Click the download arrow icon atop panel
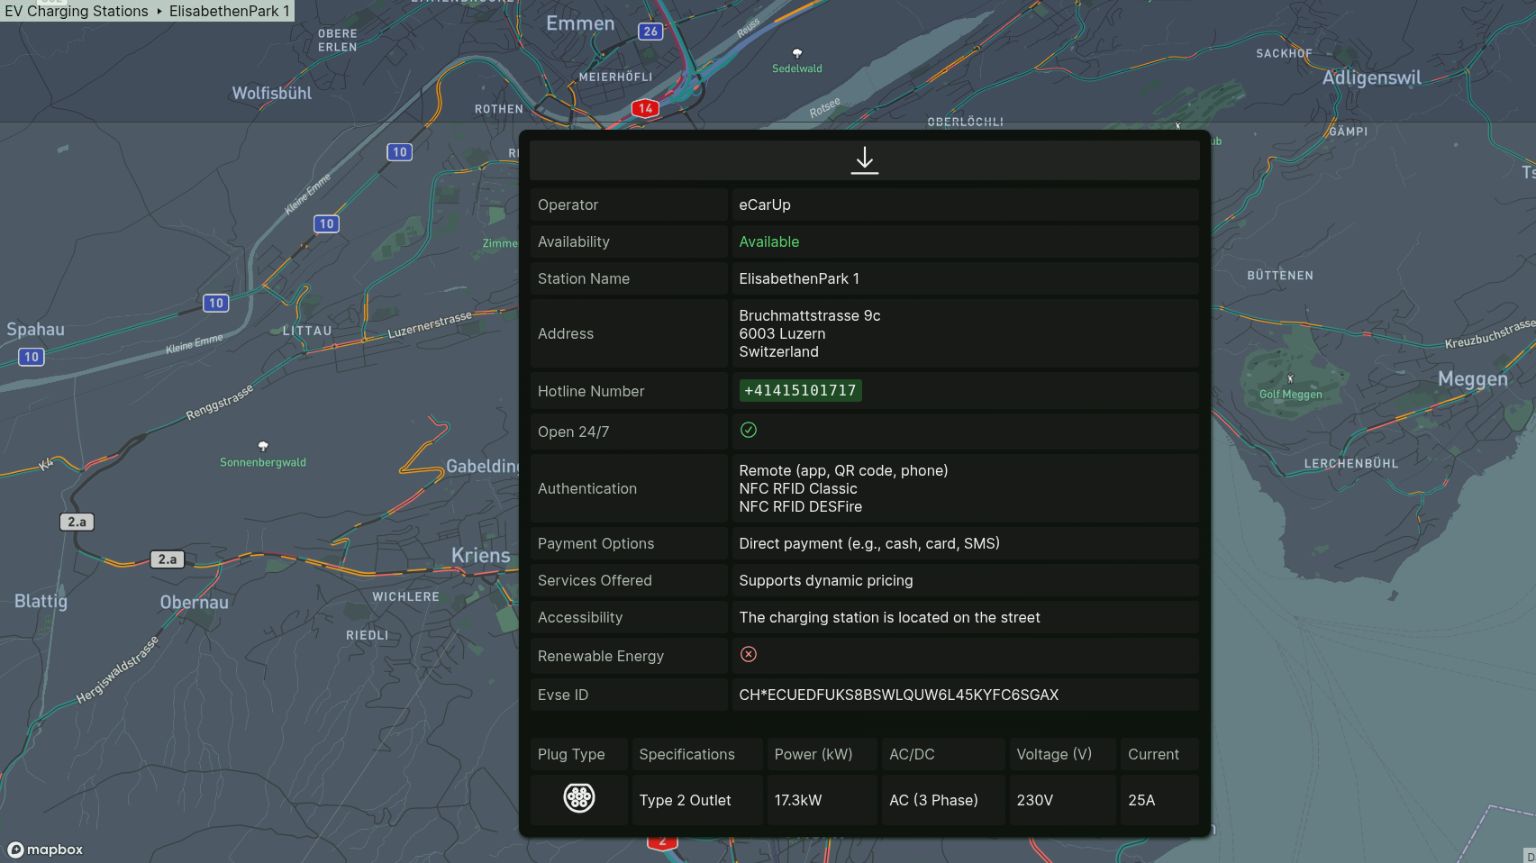 point(864,160)
